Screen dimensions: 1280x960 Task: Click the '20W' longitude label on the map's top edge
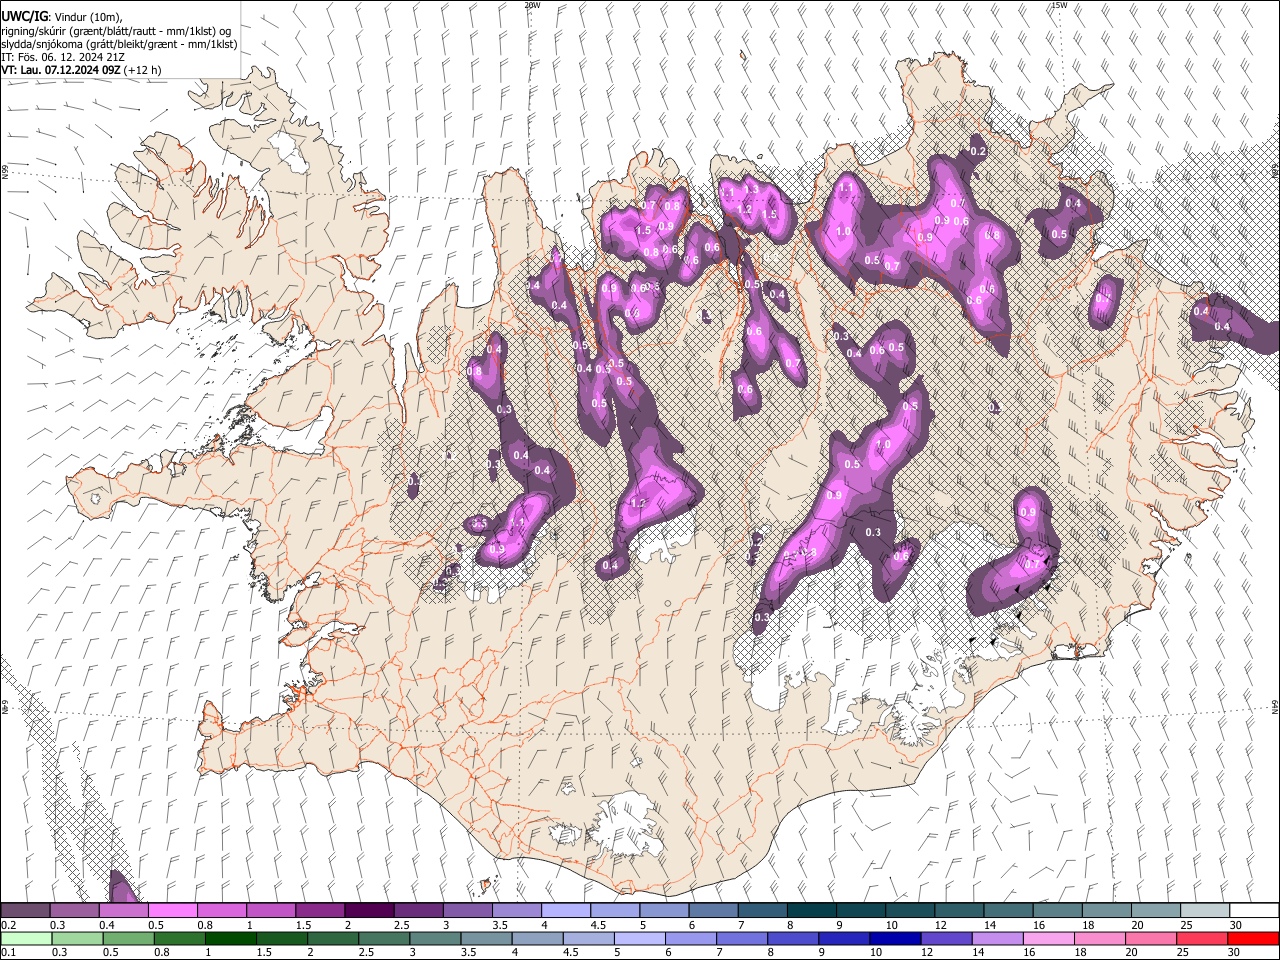(532, 5)
